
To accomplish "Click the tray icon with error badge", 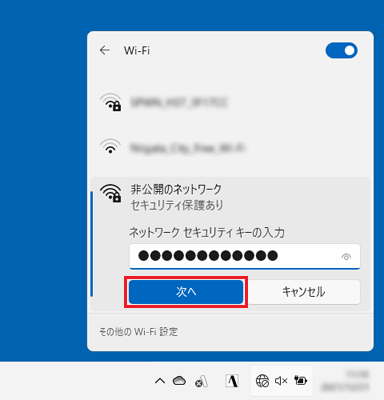I will coord(202,381).
